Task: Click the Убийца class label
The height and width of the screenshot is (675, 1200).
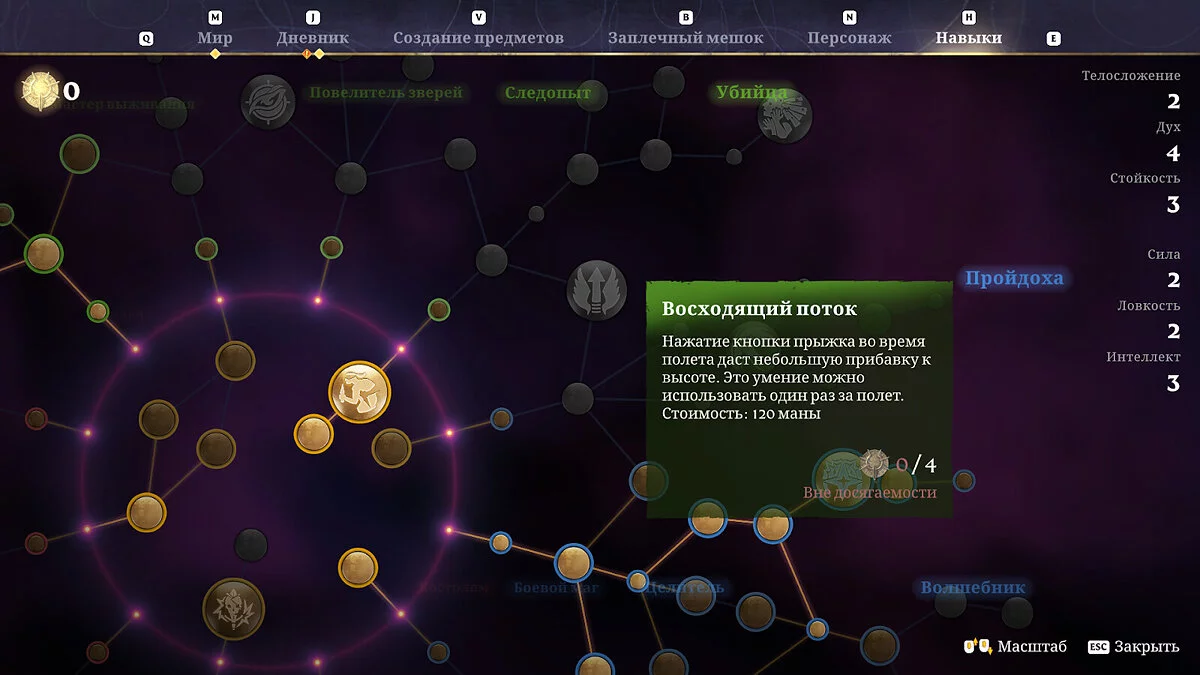Action: [x=752, y=93]
